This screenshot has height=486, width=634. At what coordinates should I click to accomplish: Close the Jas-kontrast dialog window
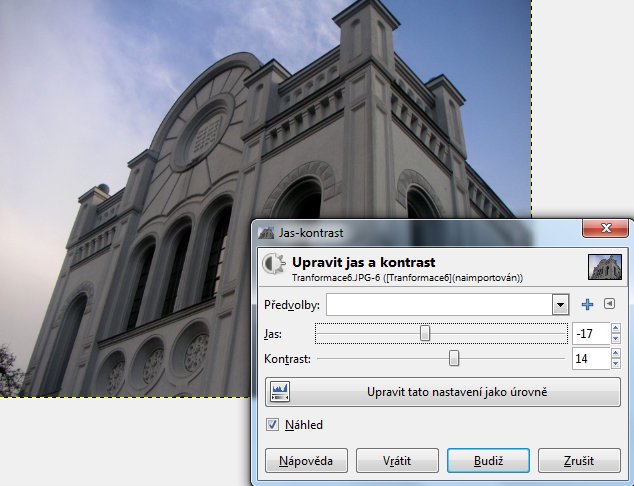(x=606, y=228)
